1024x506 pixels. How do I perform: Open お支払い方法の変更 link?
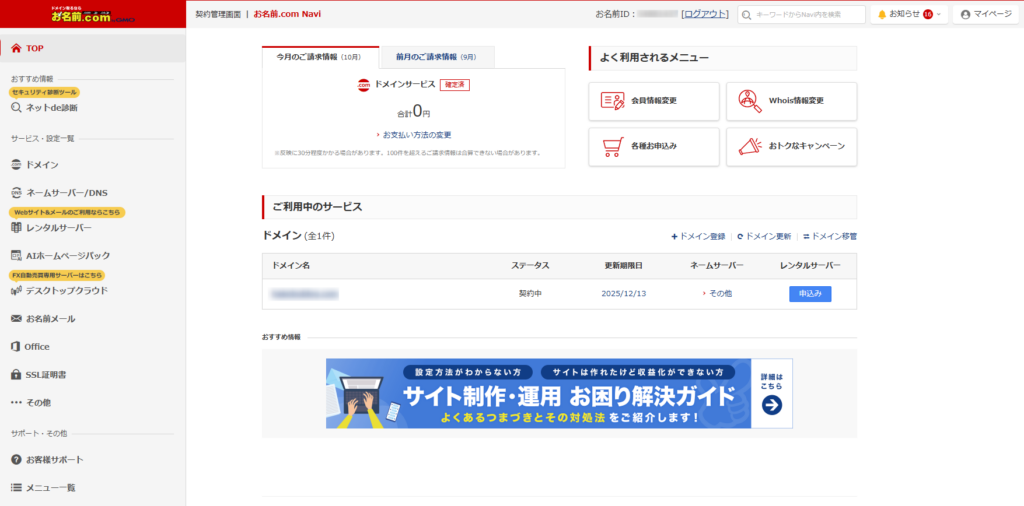coord(416,134)
